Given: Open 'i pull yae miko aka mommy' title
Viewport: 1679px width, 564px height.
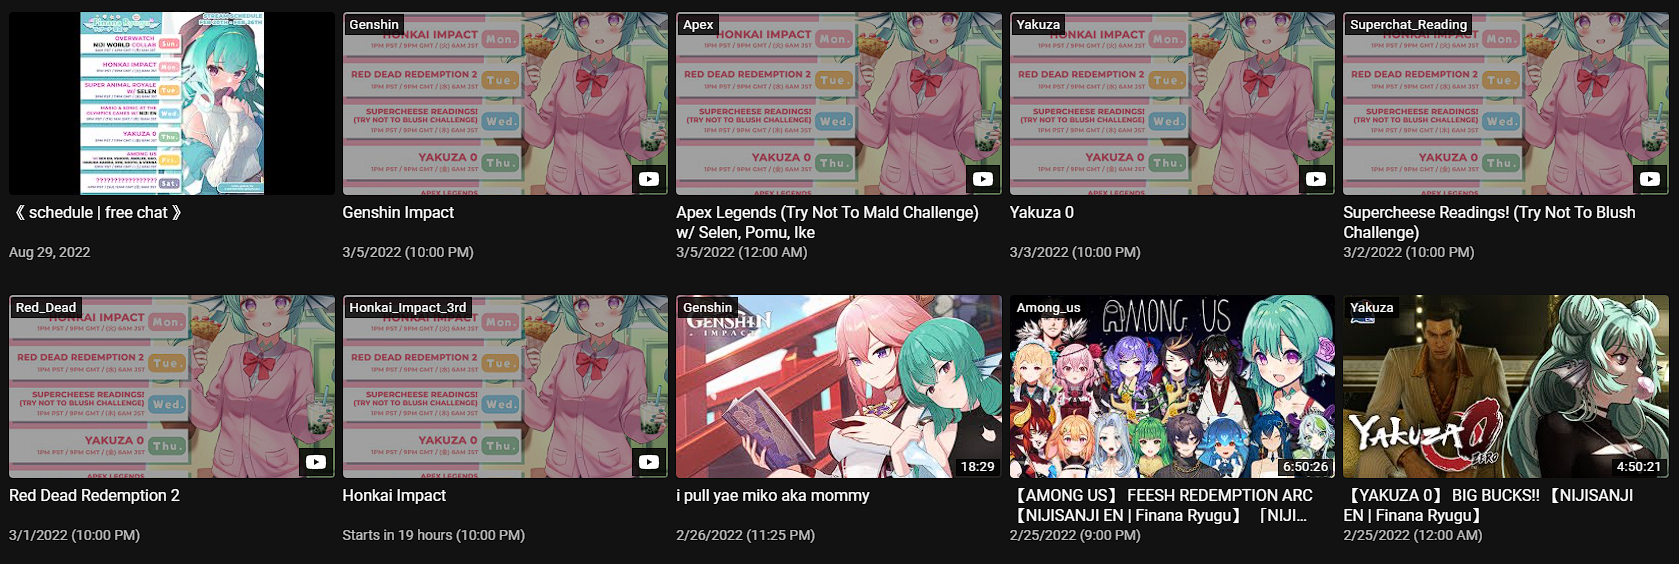Looking at the screenshot, I should 773,495.
